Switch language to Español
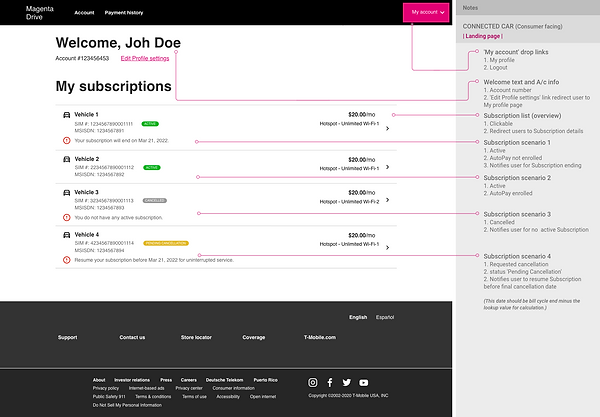 pos(385,317)
